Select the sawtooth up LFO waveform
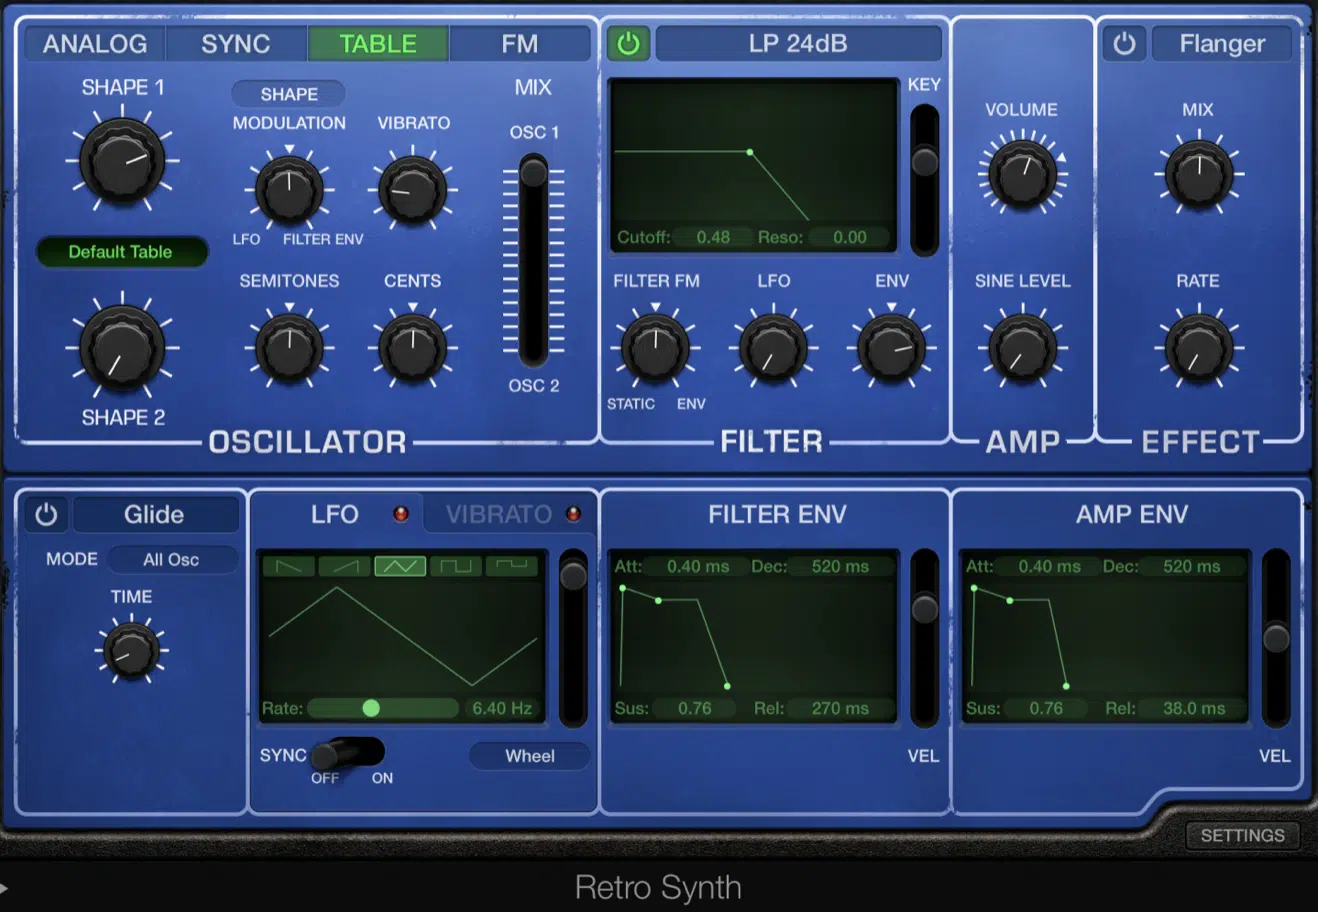Screen dimensions: 1318x912 point(344,566)
